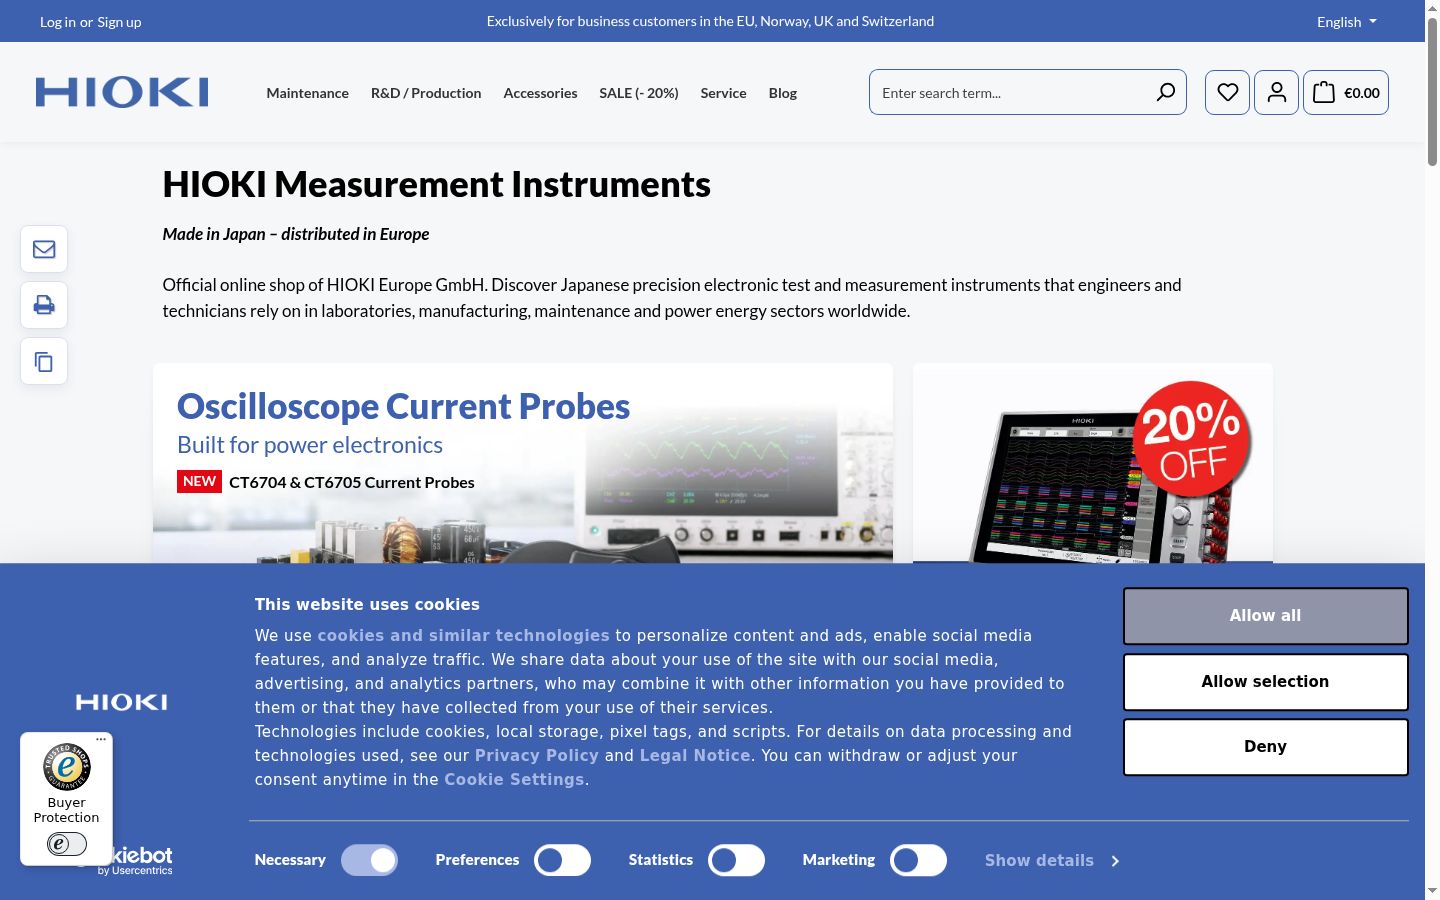This screenshot has height=900, width=1440.
Task: Click the search magnifier icon
Action: tap(1165, 92)
